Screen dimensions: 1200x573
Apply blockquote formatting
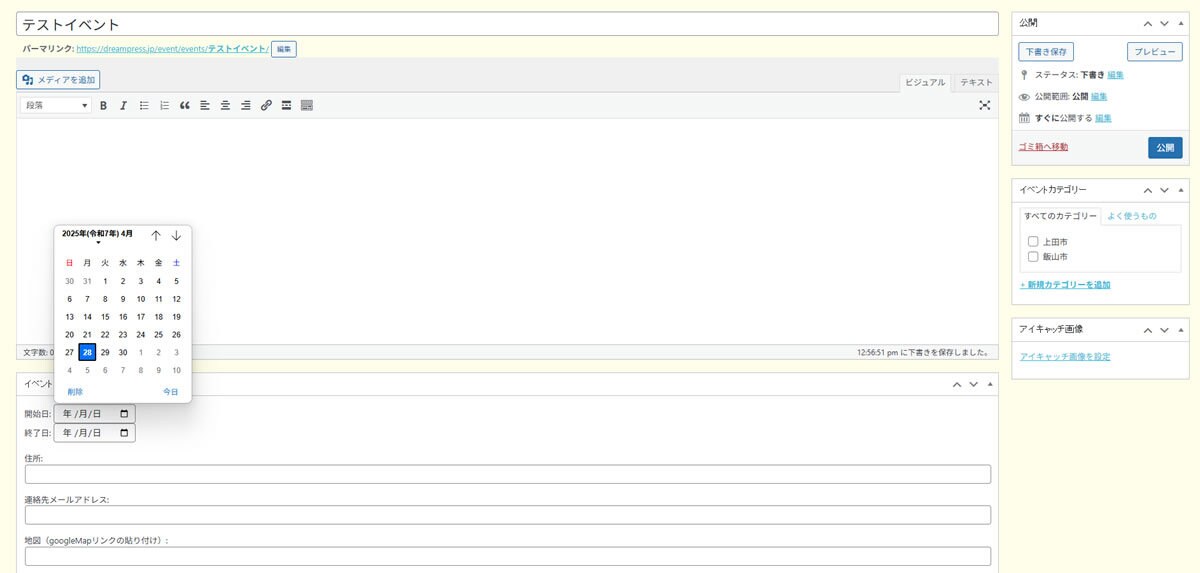pyautogui.click(x=184, y=105)
